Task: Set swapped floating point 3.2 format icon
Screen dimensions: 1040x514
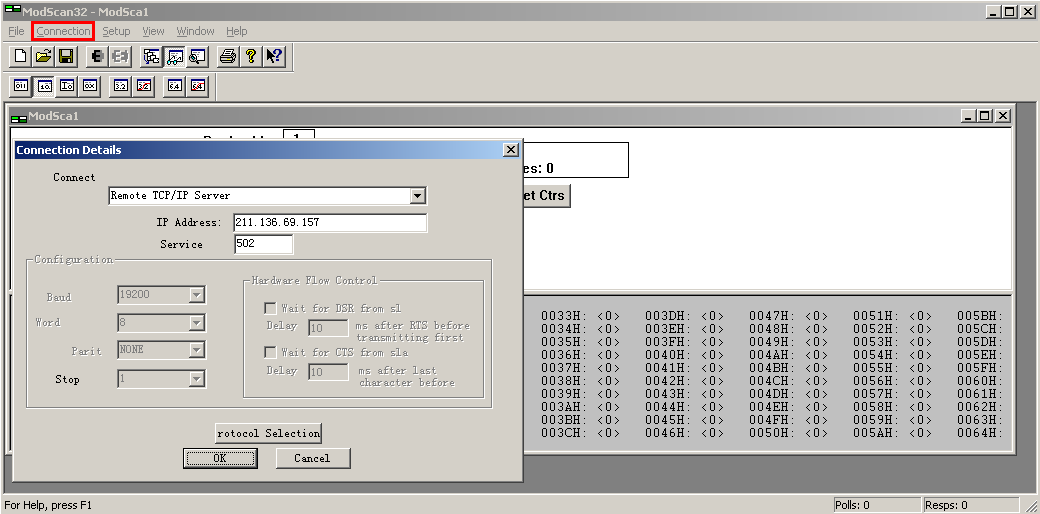Action: [x=143, y=86]
